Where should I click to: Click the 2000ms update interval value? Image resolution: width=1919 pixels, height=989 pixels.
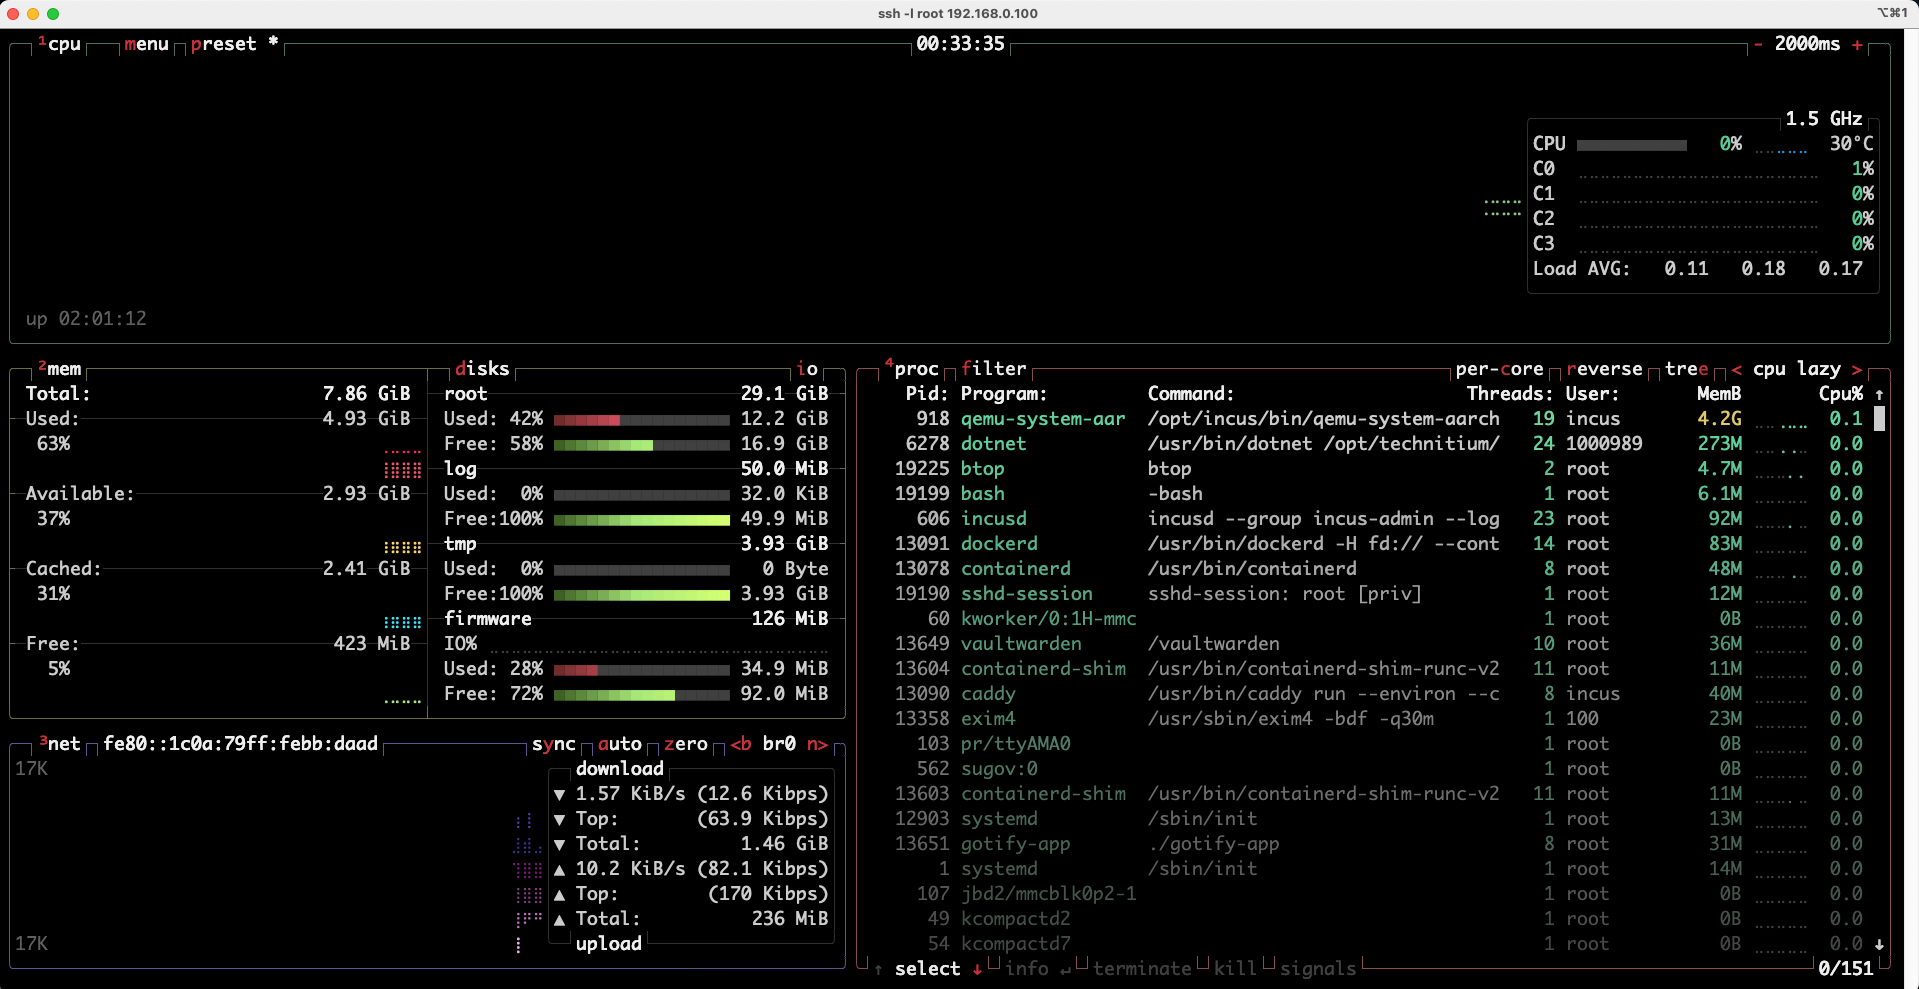click(x=1807, y=44)
